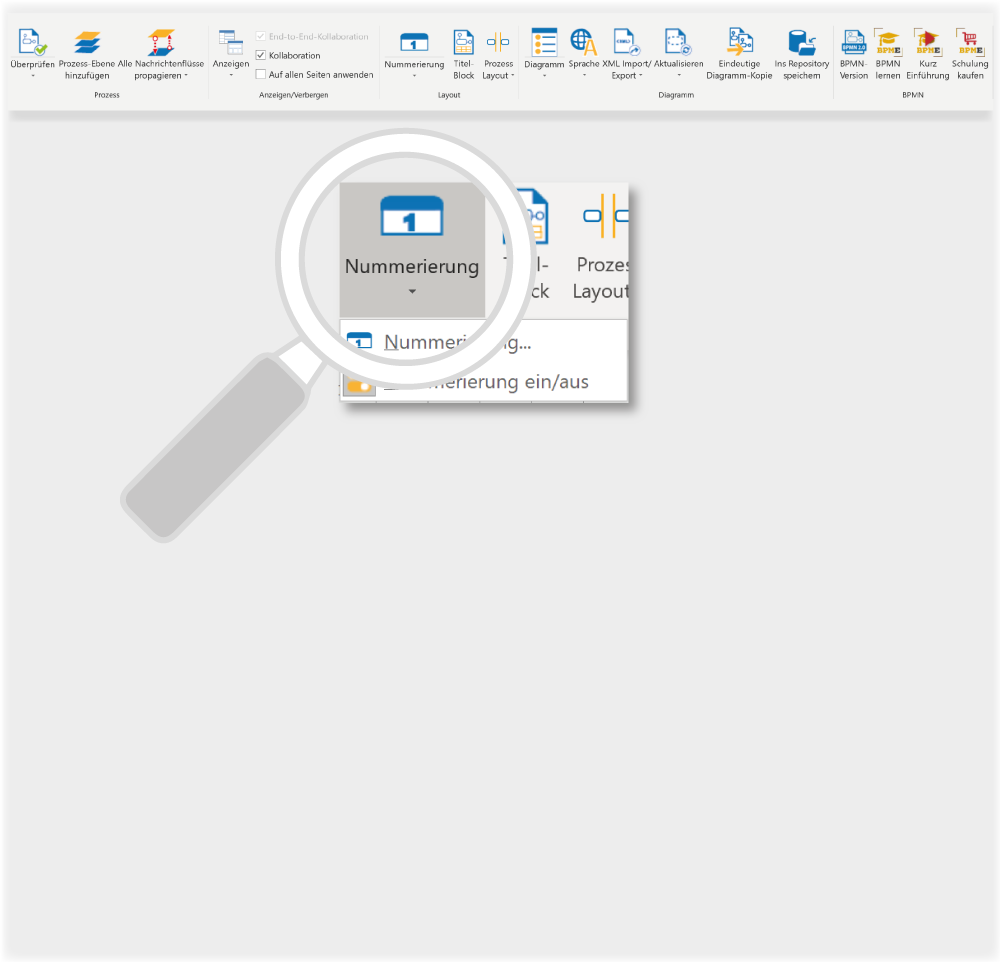Screen dimensions: 1000x962
Task: Click the BPMN lernen icon
Action: (x=888, y=42)
